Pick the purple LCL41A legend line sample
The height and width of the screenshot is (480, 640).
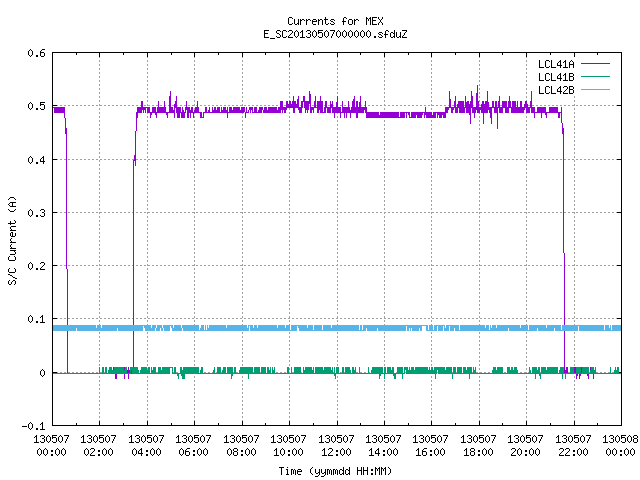point(595,64)
